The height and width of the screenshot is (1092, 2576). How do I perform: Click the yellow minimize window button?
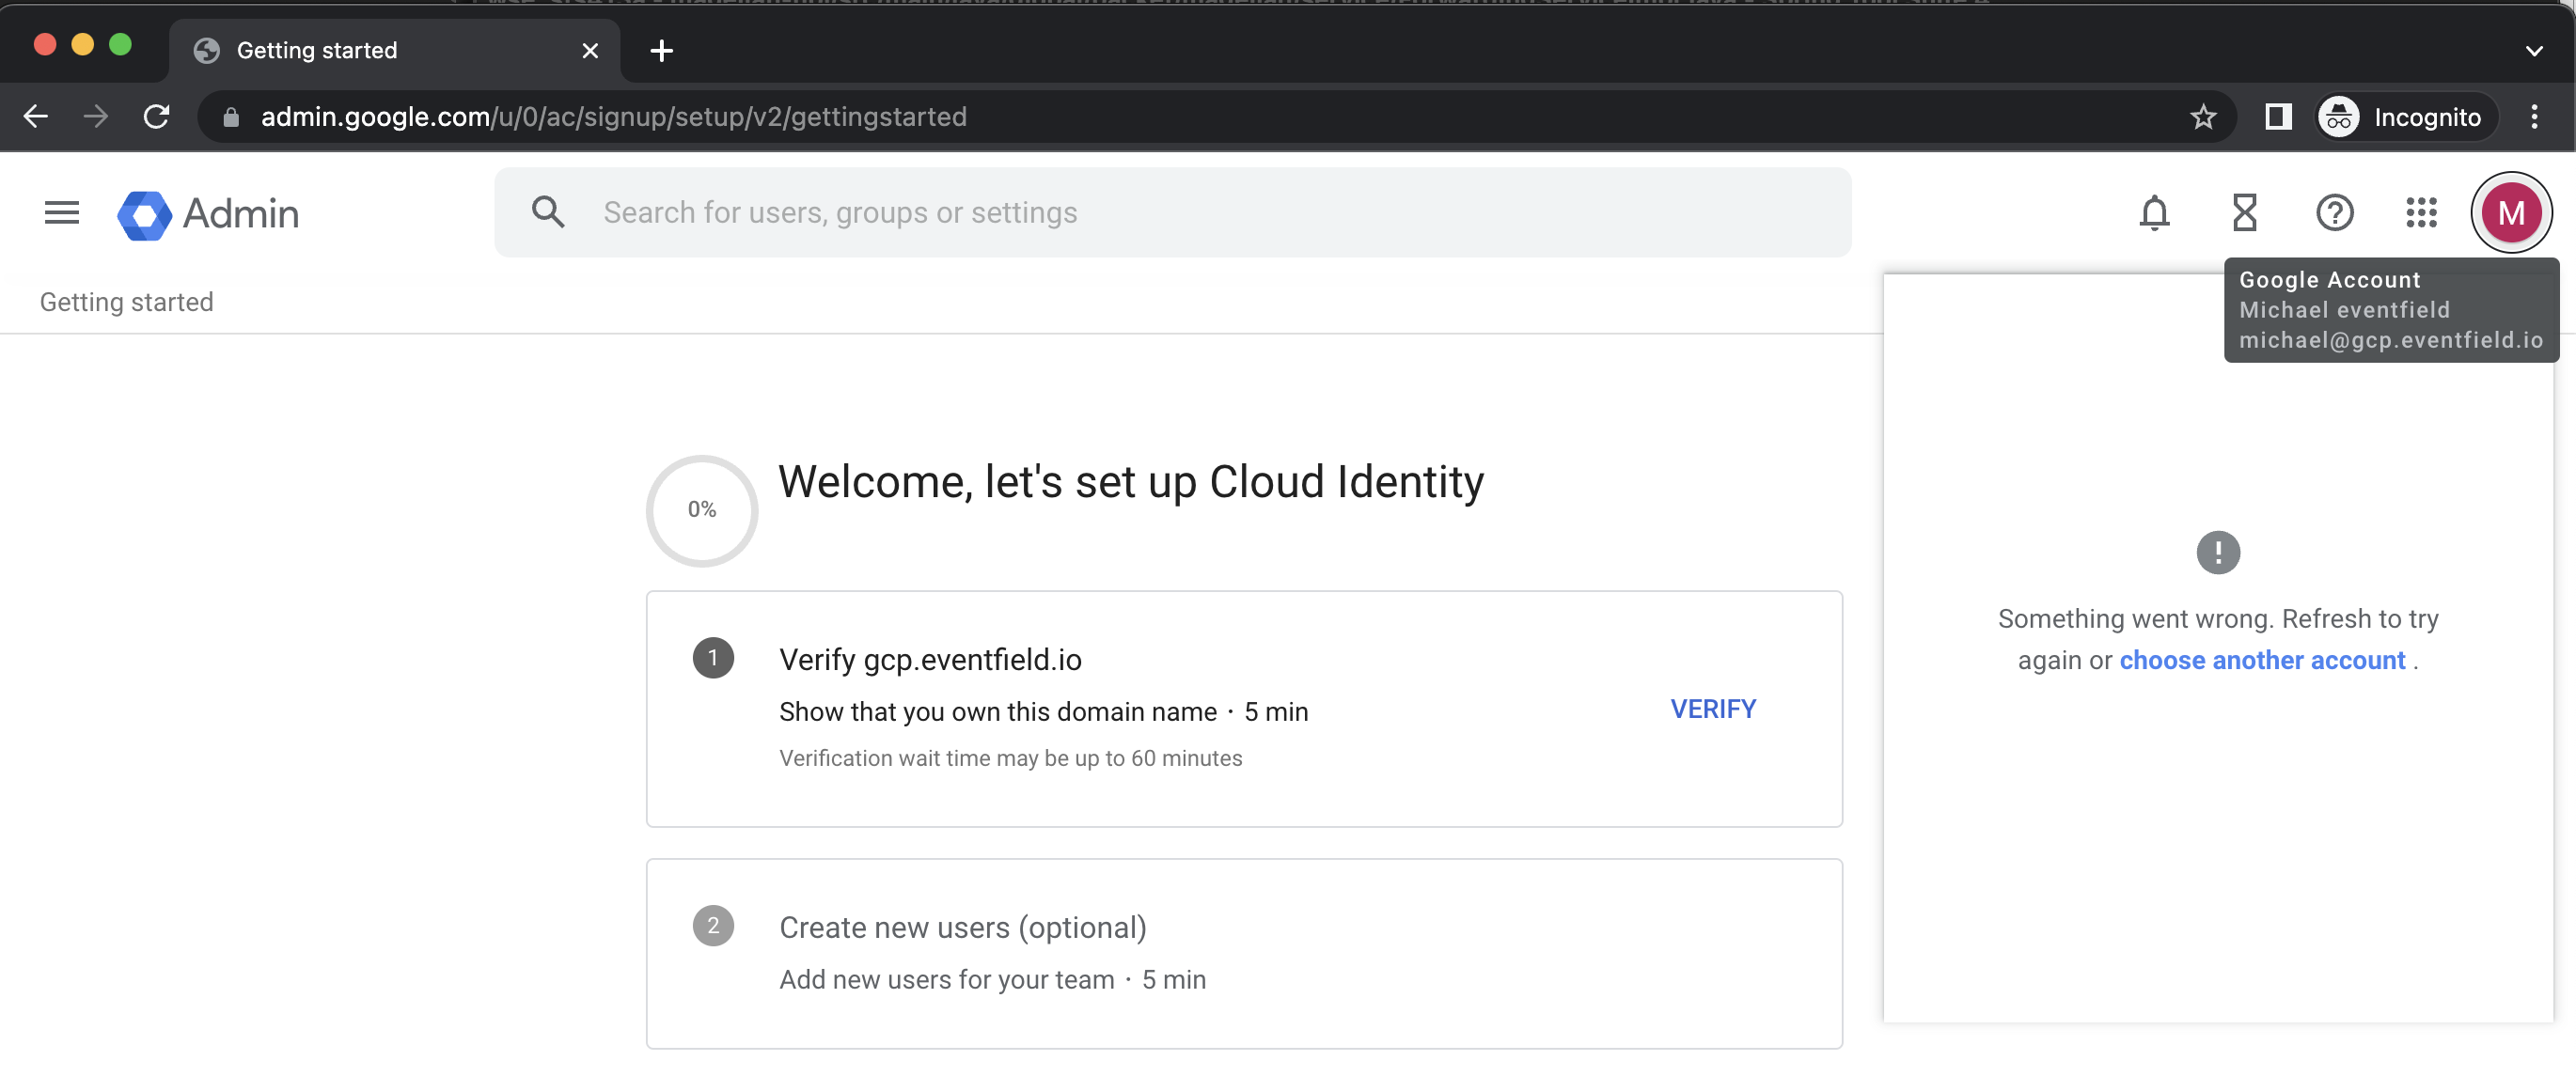82,44
